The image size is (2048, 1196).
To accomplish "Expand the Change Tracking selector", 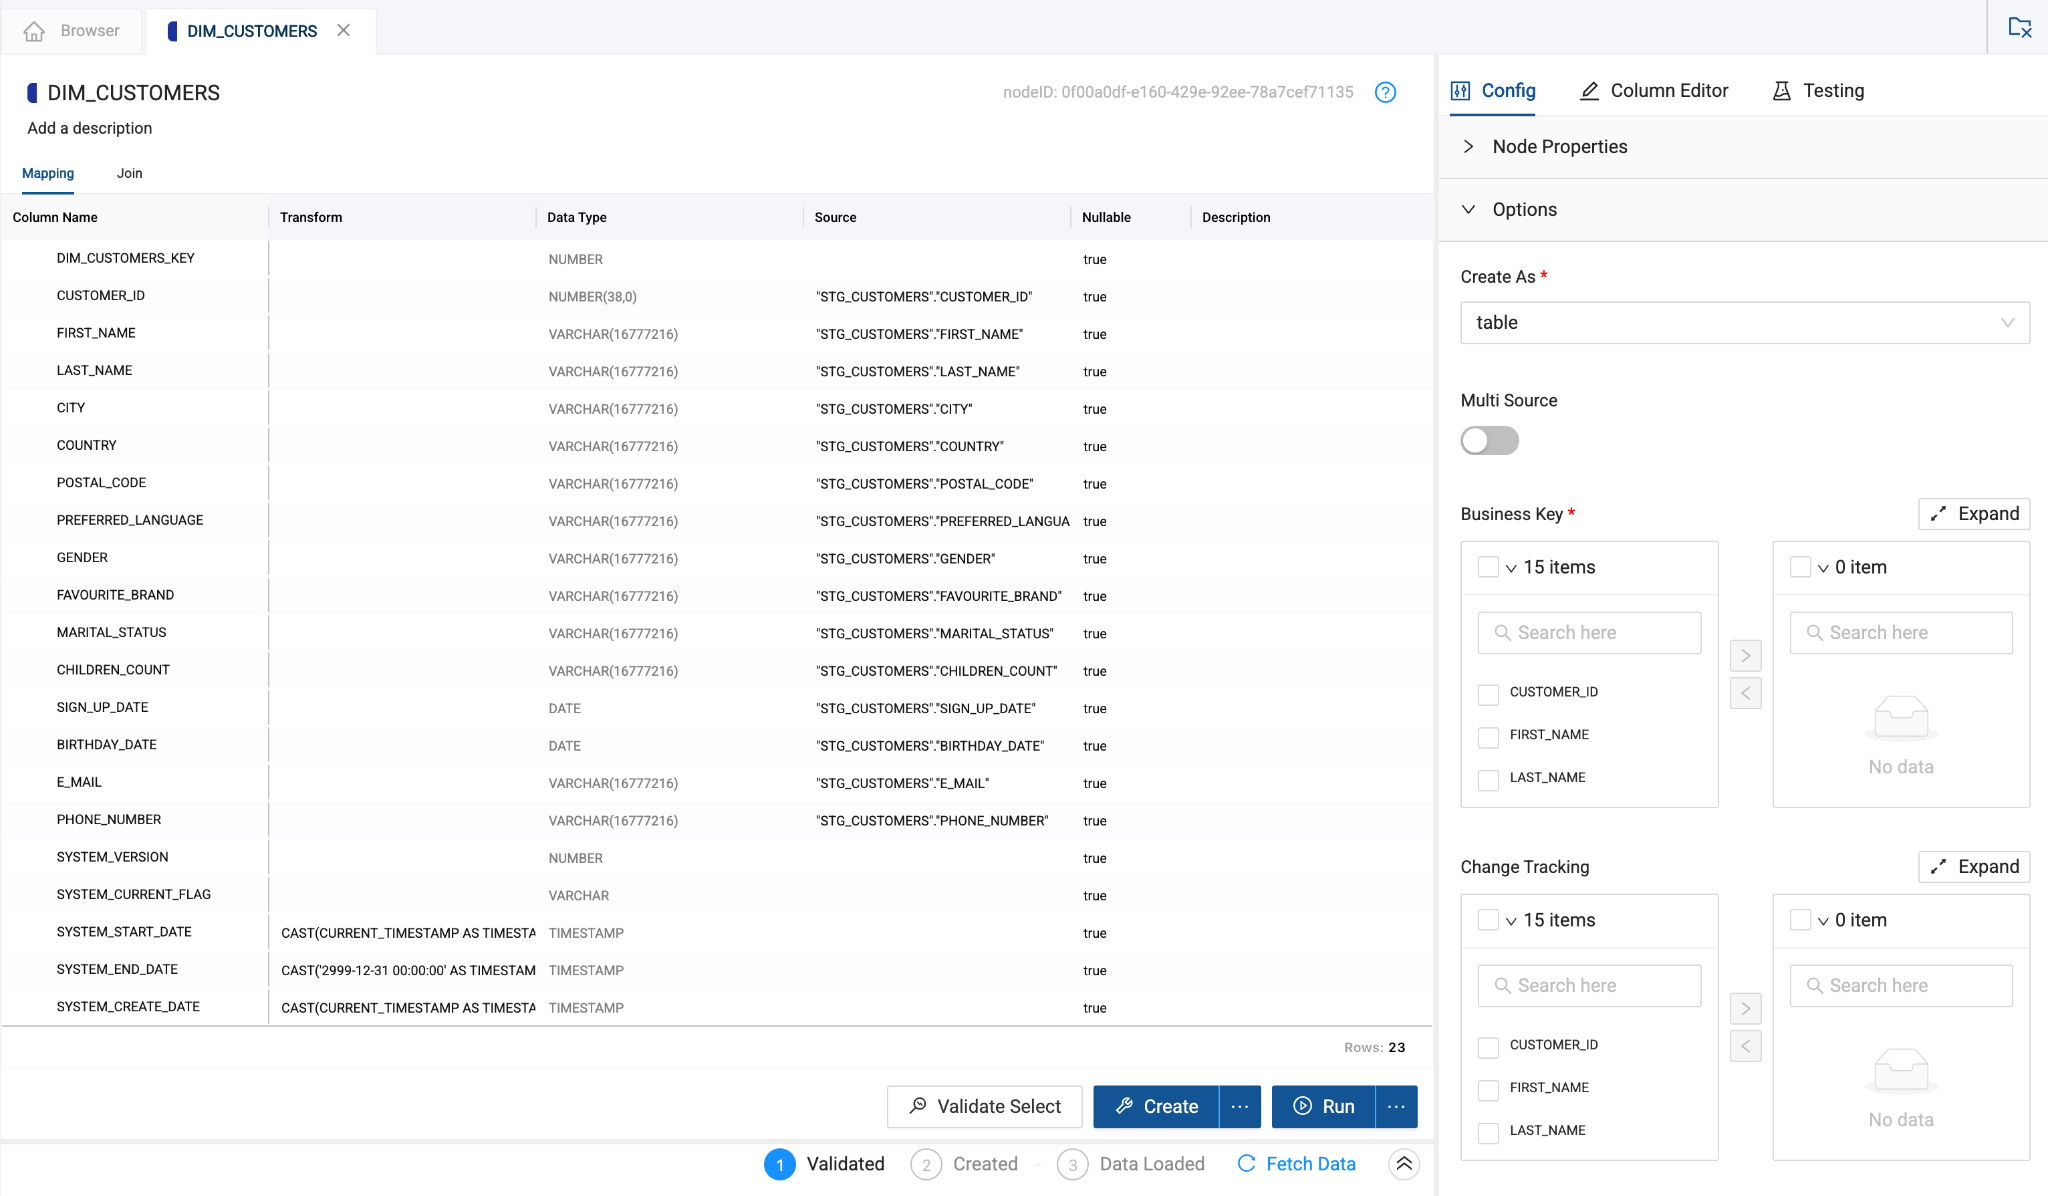I will (x=1974, y=867).
